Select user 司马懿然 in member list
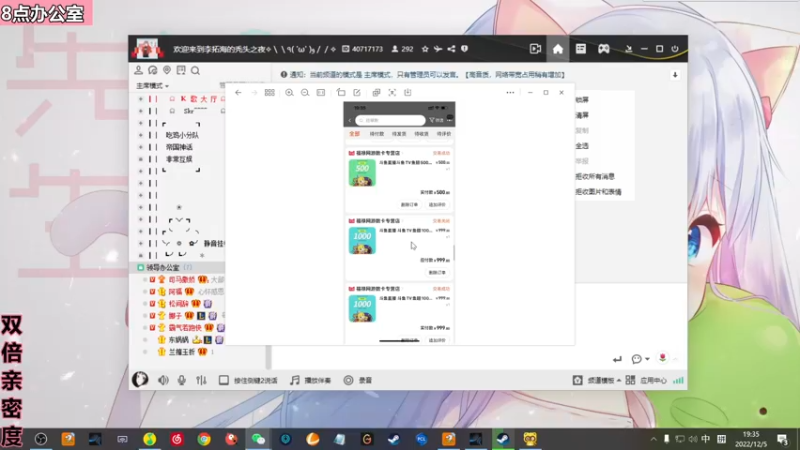800x450 pixels. 182,280
